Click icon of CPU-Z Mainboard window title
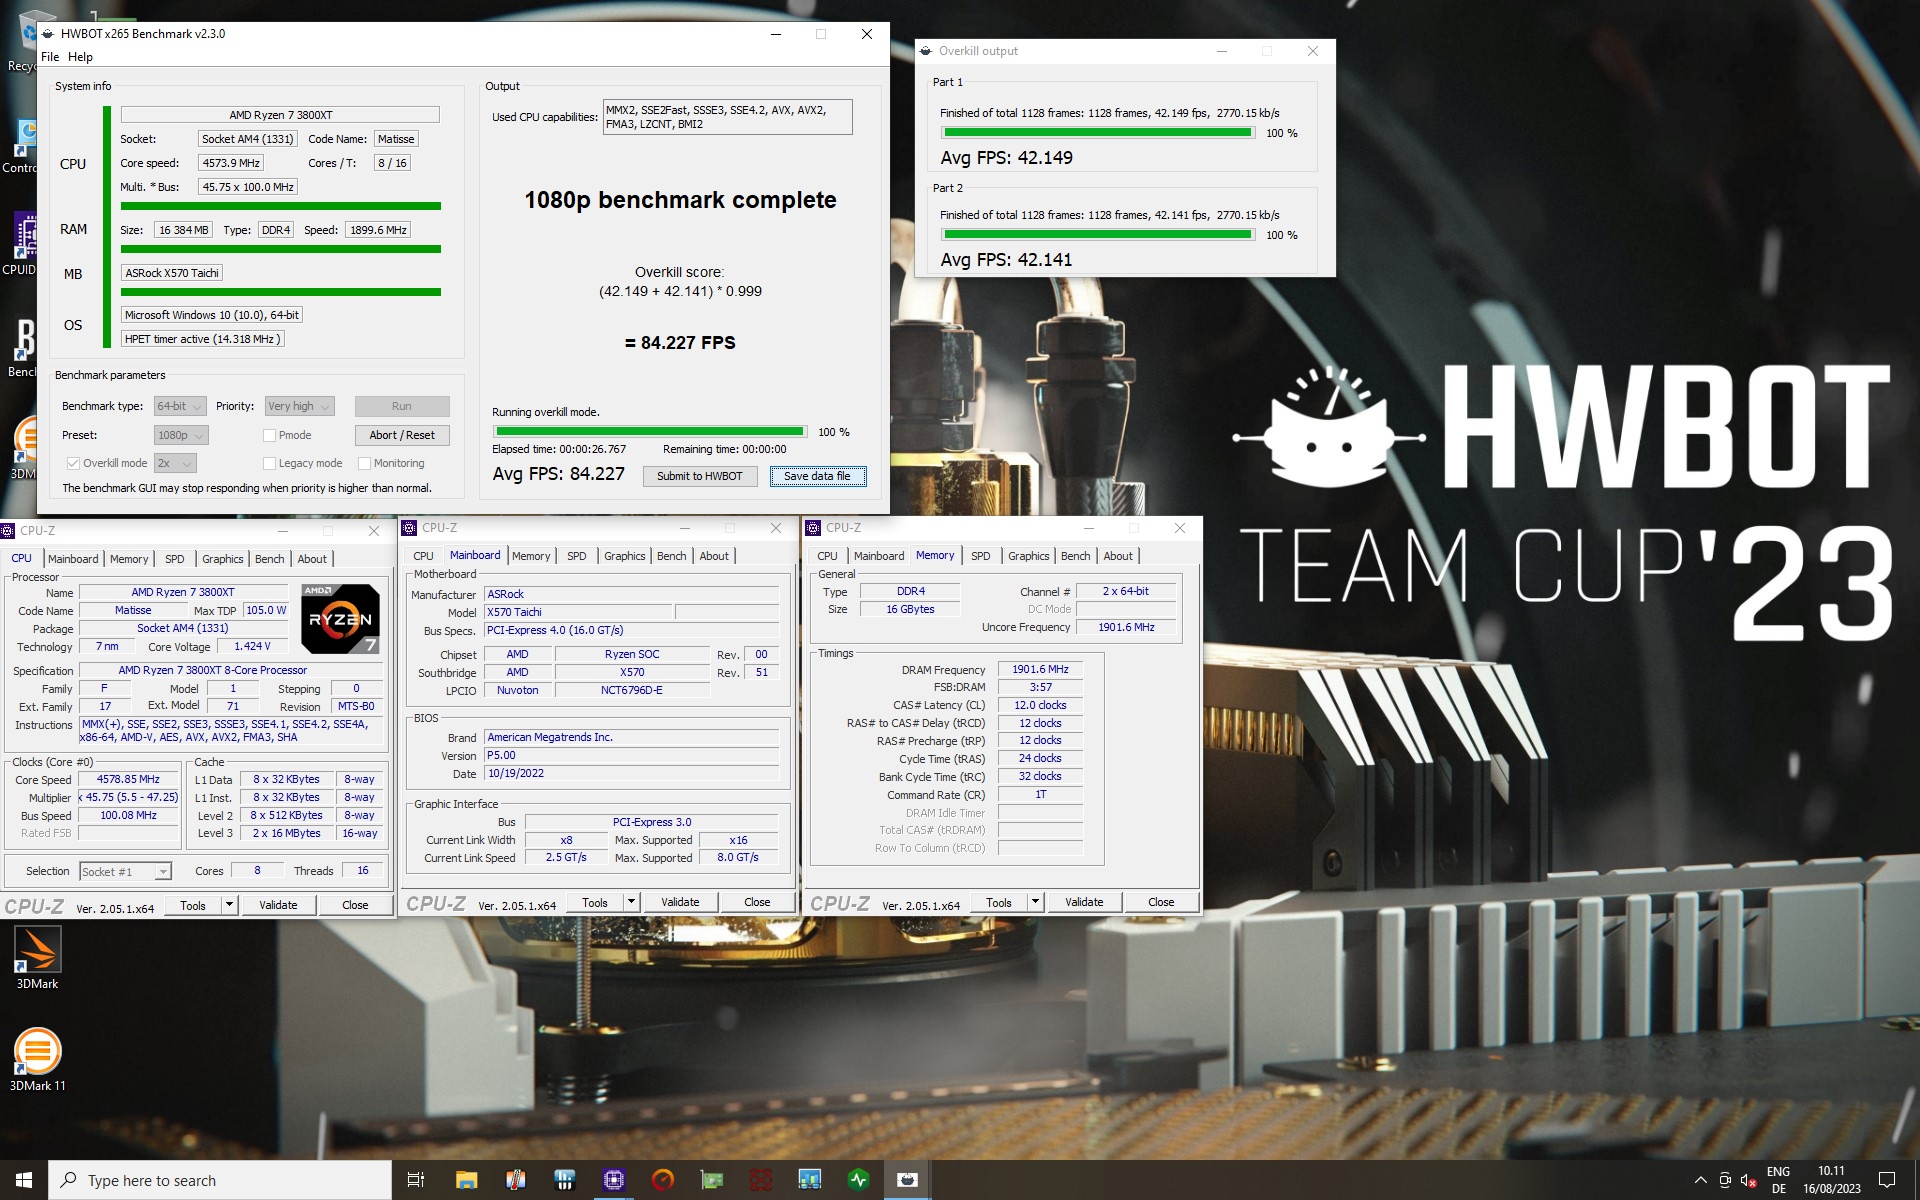 (409, 528)
